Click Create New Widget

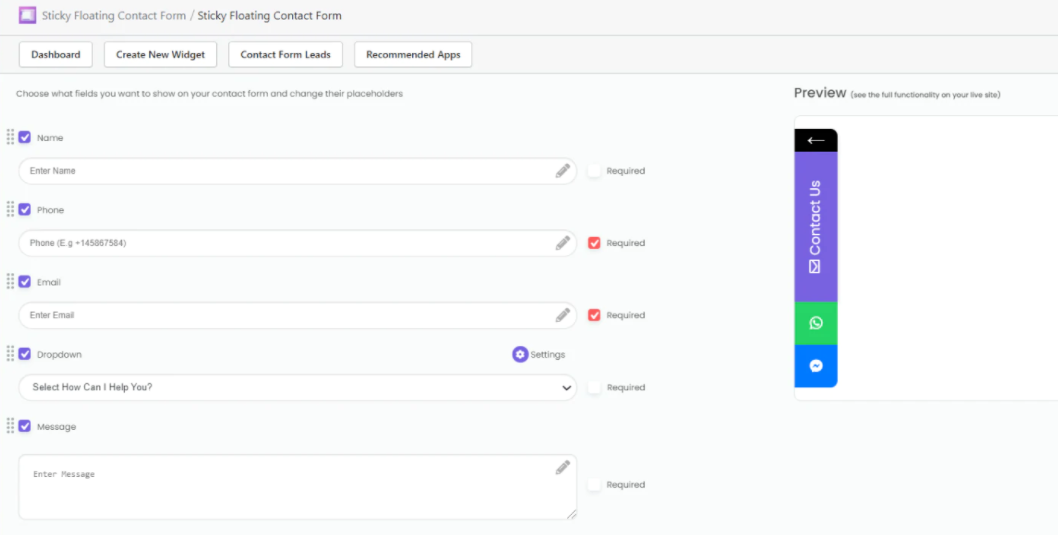(x=160, y=55)
